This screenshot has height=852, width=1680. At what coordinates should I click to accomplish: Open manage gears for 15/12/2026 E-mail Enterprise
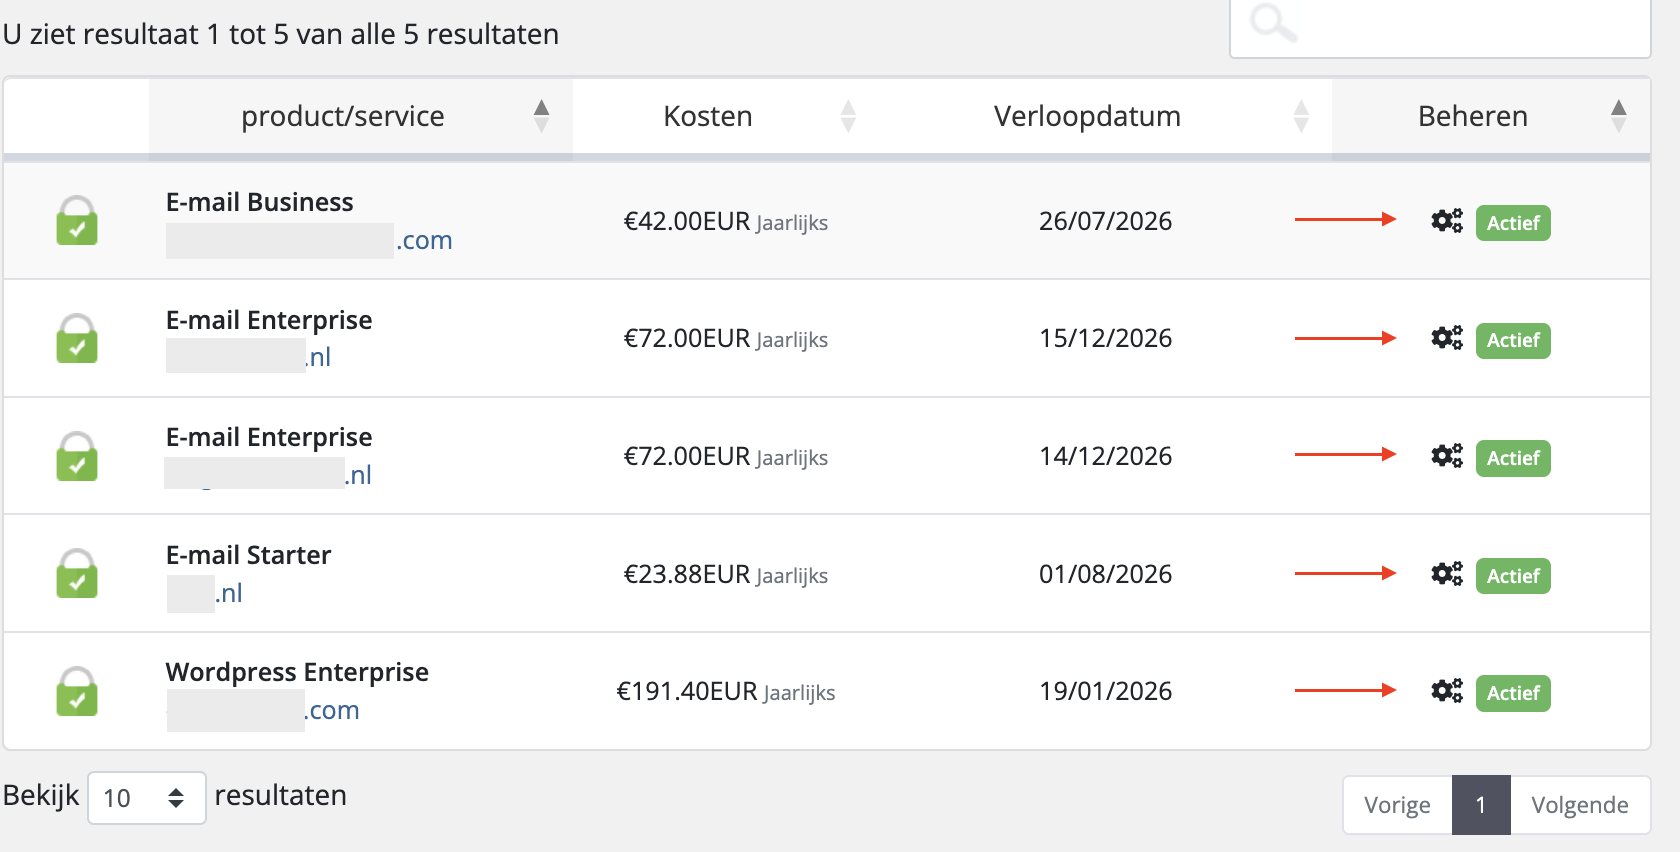coord(1446,338)
